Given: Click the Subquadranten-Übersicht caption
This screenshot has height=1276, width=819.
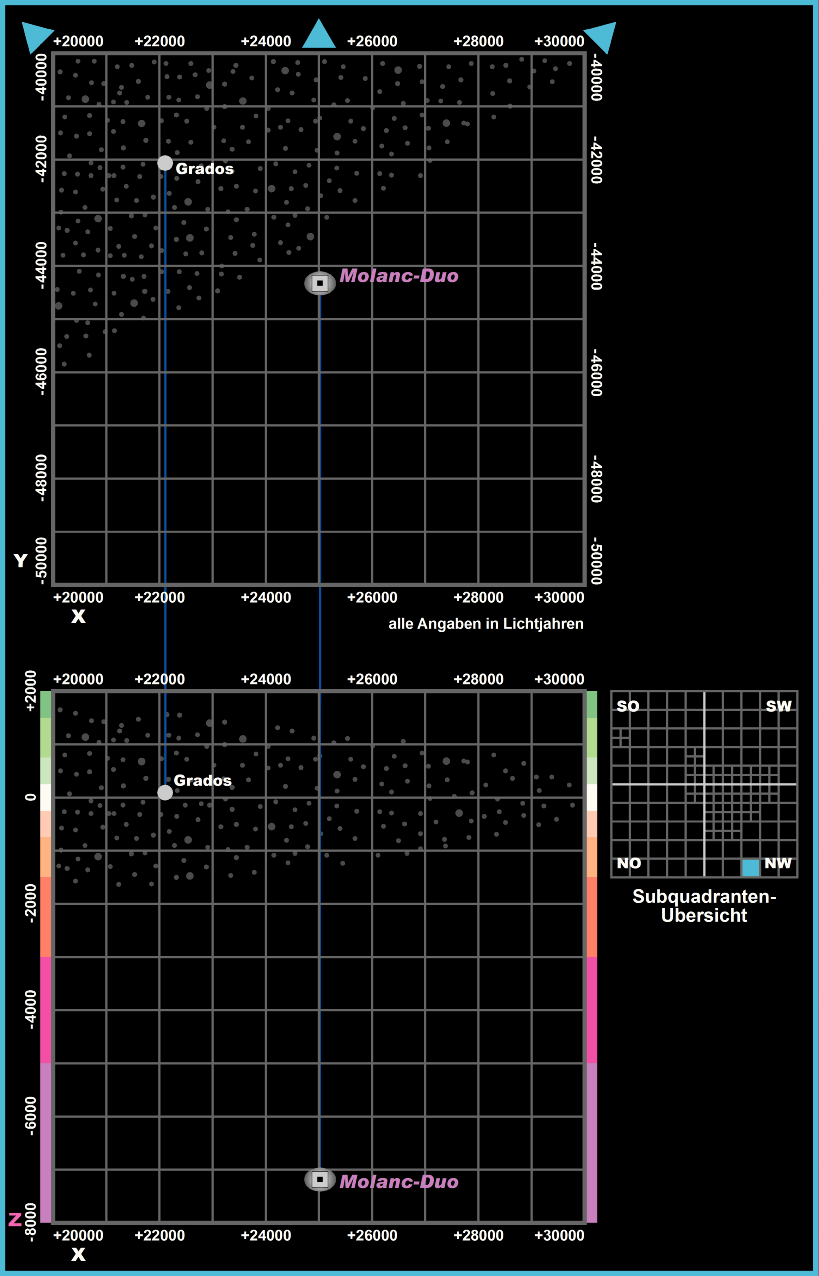Looking at the screenshot, I should (704, 906).
